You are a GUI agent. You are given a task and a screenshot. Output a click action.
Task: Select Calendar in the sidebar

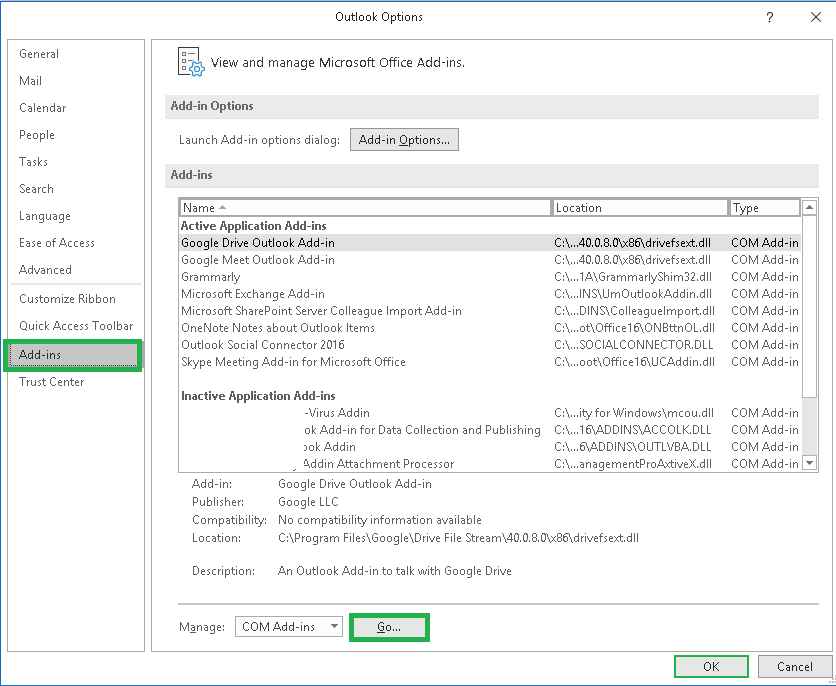[x=43, y=108]
